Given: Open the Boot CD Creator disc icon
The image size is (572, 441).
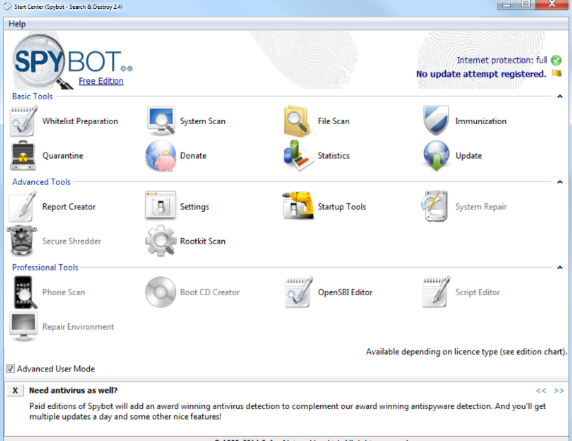Looking at the screenshot, I should click(x=161, y=292).
